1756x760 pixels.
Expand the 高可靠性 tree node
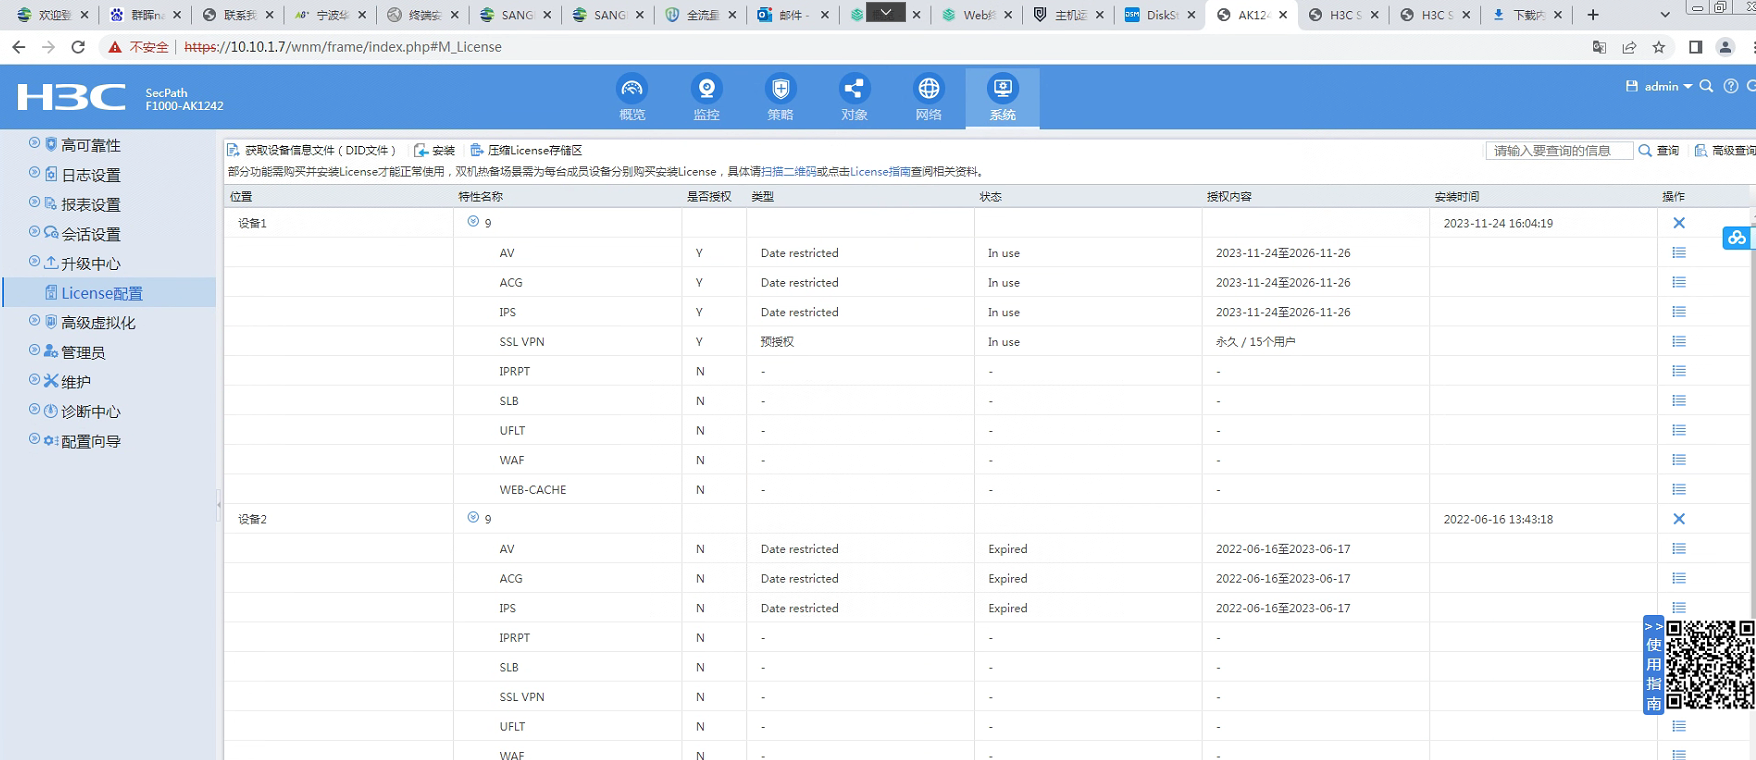(35, 144)
